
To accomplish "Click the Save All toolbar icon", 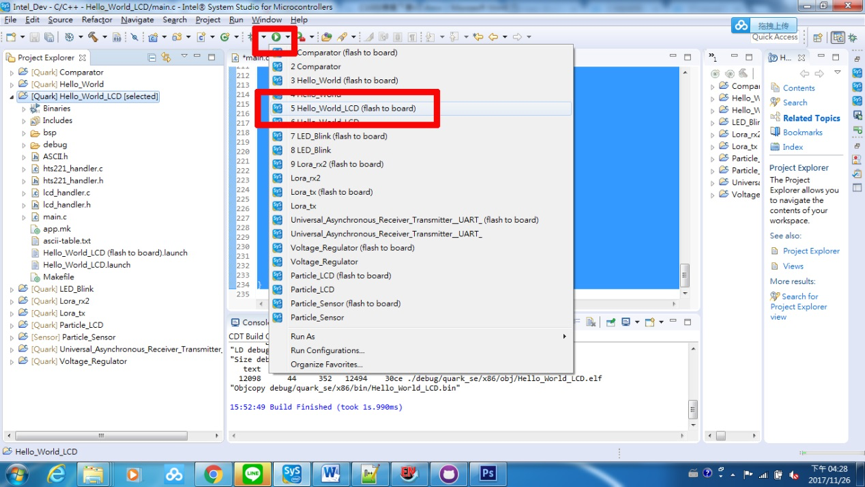I will (49, 37).
